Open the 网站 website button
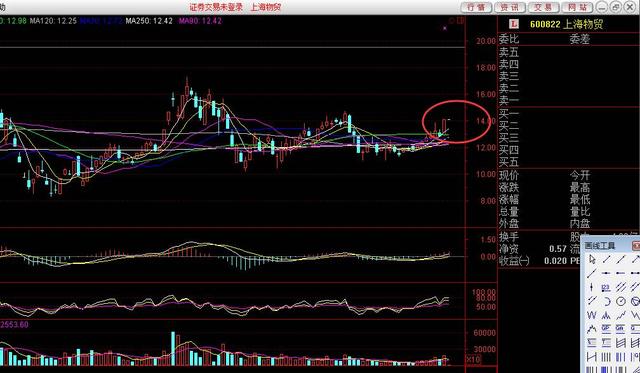The height and width of the screenshot is (373, 640). [577, 7]
